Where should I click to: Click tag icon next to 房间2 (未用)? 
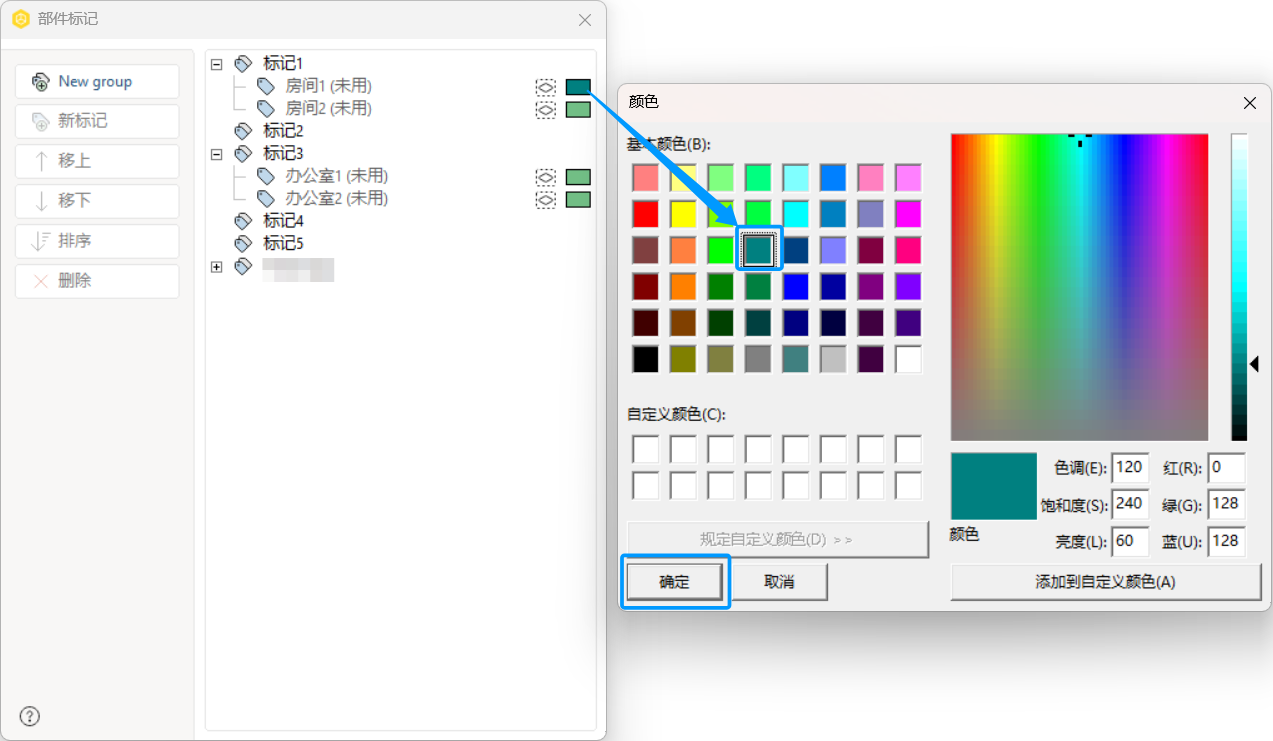tap(265, 108)
